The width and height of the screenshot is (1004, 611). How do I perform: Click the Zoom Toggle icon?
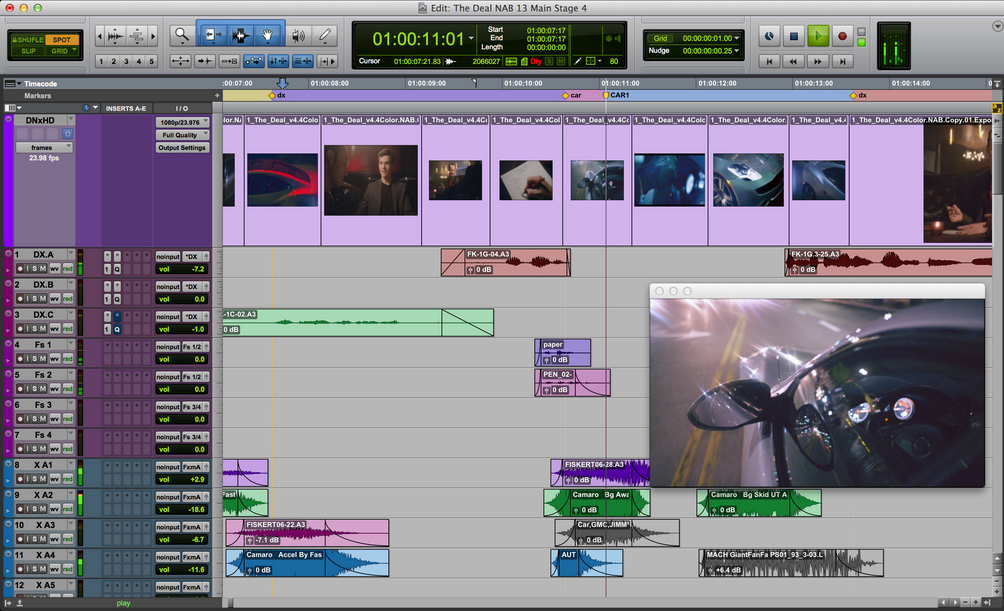point(181,61)
